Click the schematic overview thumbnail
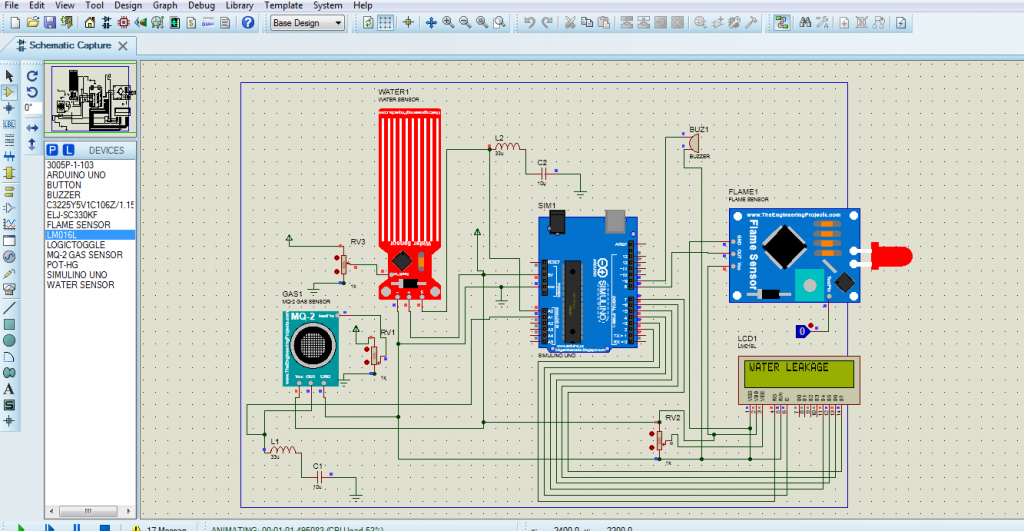Screen dimensions: 1024x531 click(91, 99)
